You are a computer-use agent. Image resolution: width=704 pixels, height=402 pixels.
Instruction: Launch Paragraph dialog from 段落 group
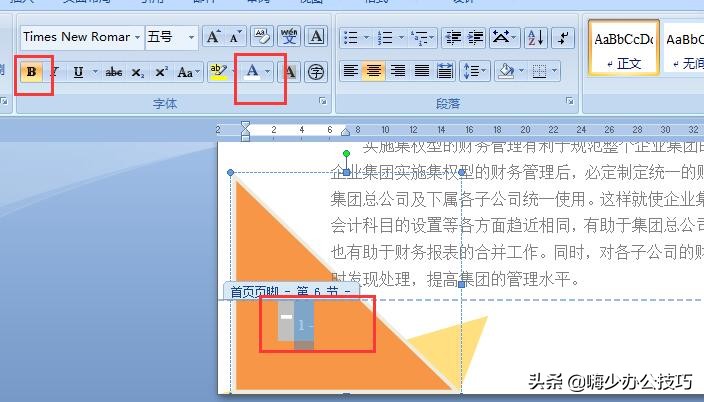pyautogui.click(x=570, y=101)
